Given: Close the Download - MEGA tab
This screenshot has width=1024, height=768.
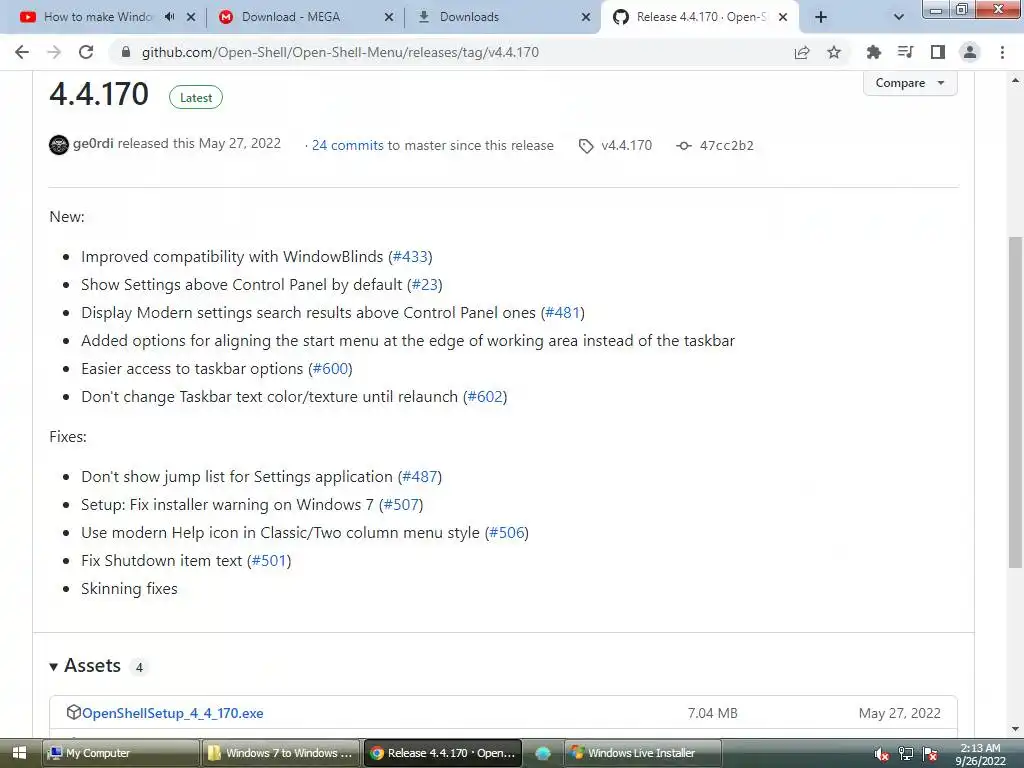Looking at the screenshot, I should [x=389, y=17].
